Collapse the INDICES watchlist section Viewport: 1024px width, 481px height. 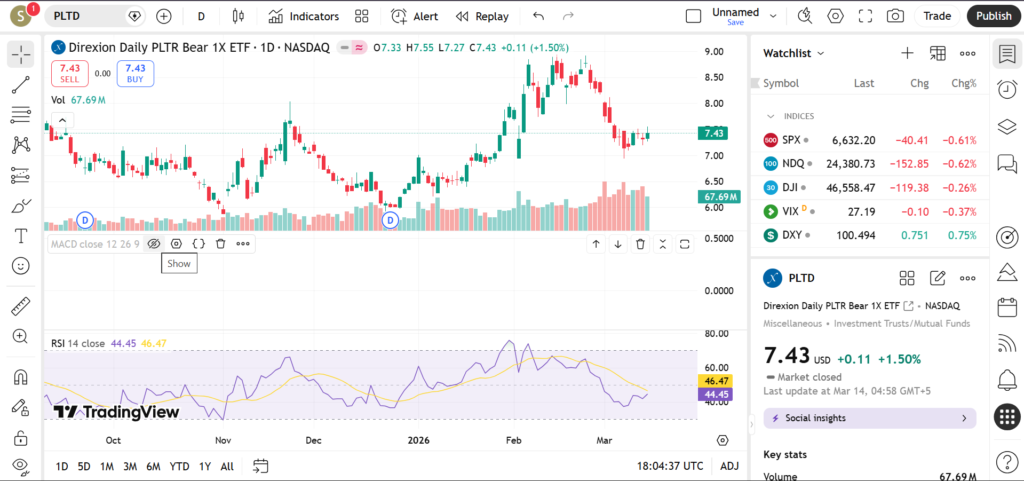(x=771, y=116)
